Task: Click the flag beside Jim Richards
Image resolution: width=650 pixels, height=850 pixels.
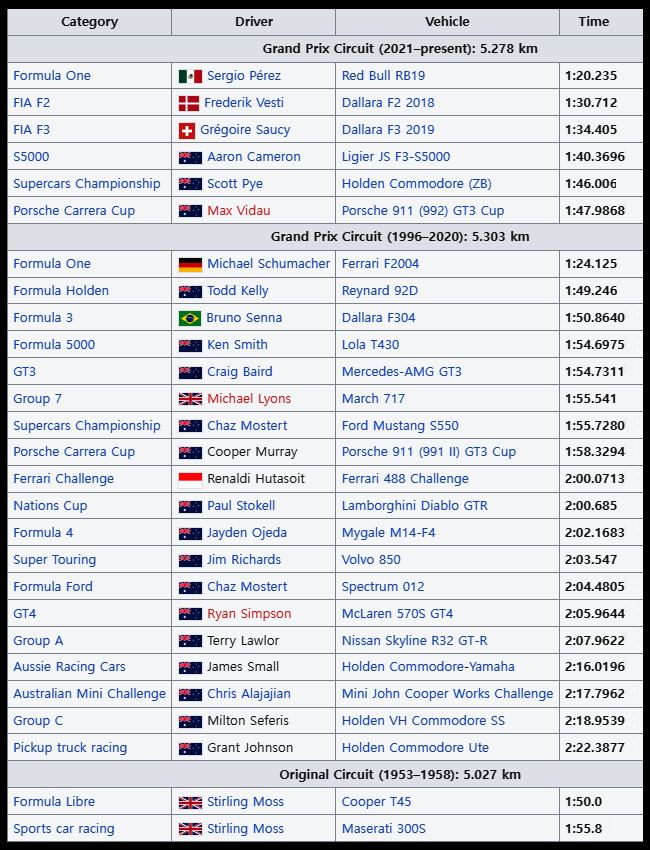Action: 190,561
